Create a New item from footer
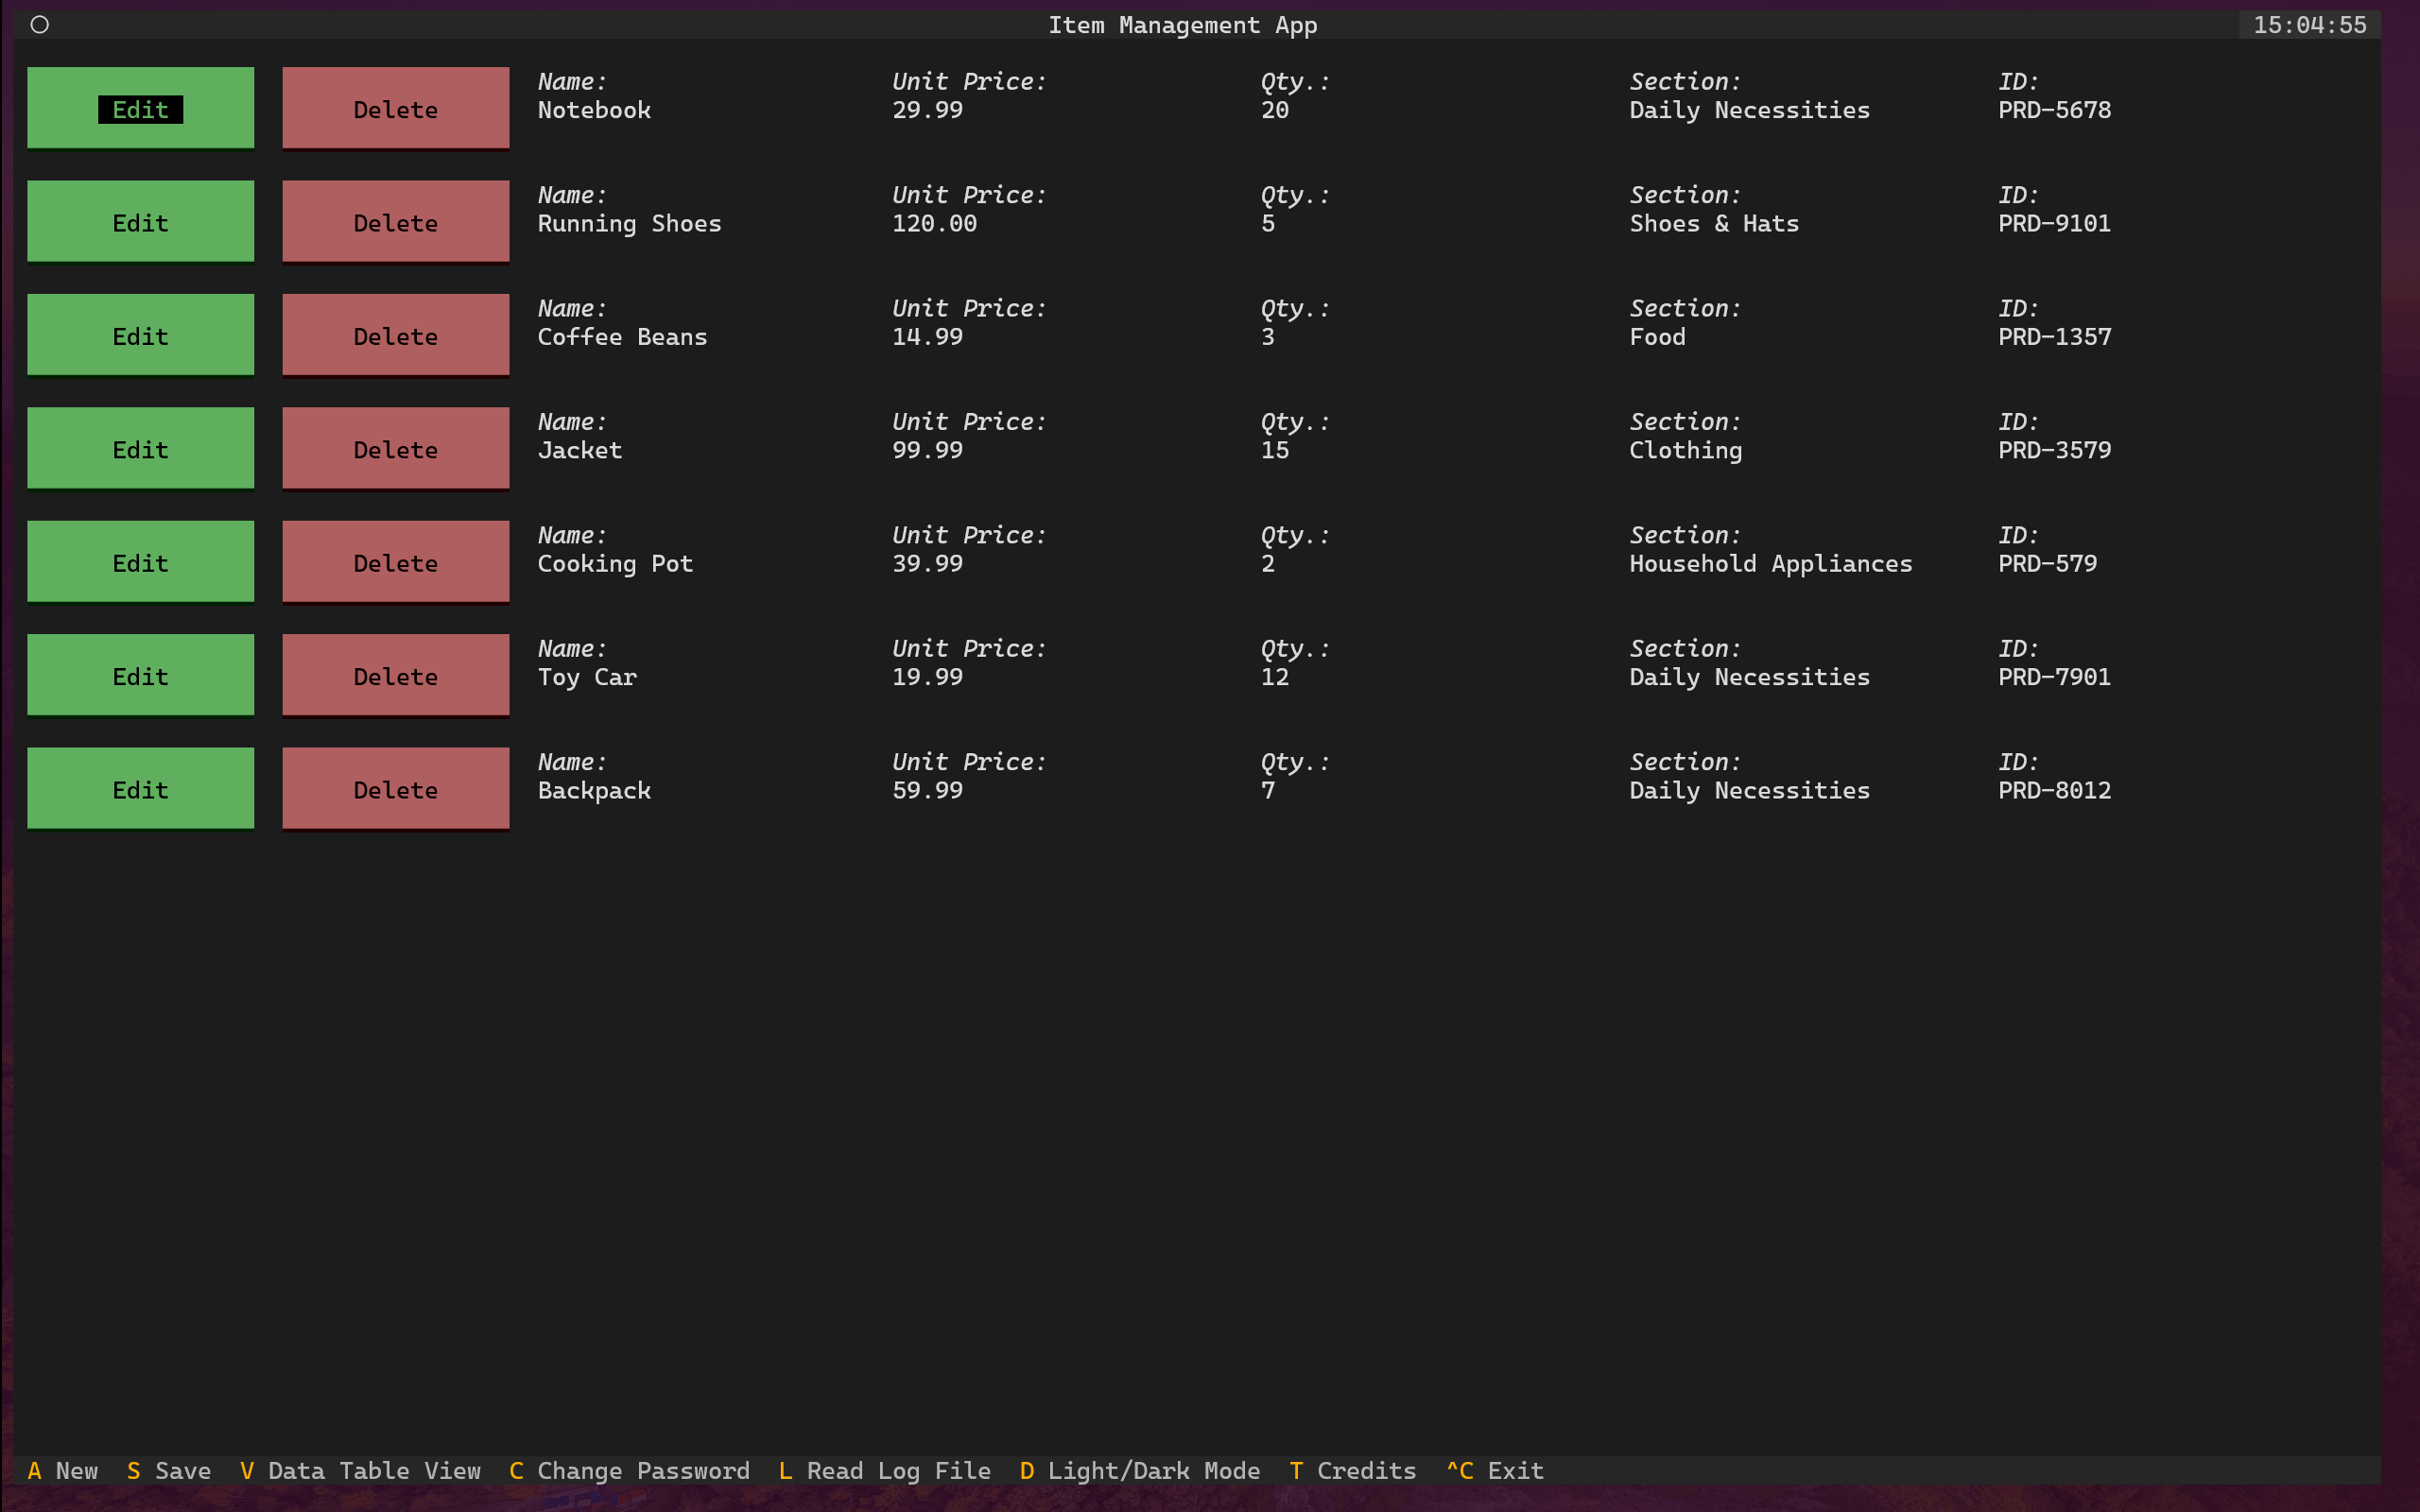The width and height of the screenshot is (2420, 1512). point(63,1470)
